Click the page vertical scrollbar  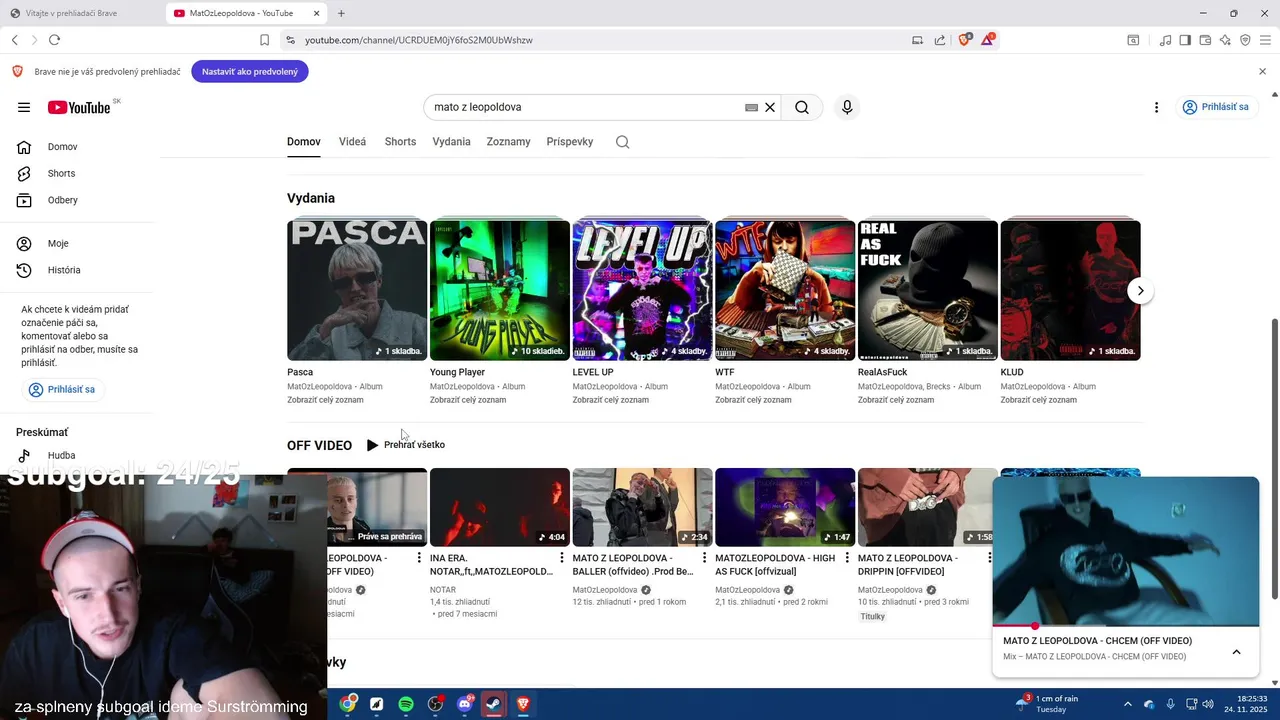coord(1274,460)
